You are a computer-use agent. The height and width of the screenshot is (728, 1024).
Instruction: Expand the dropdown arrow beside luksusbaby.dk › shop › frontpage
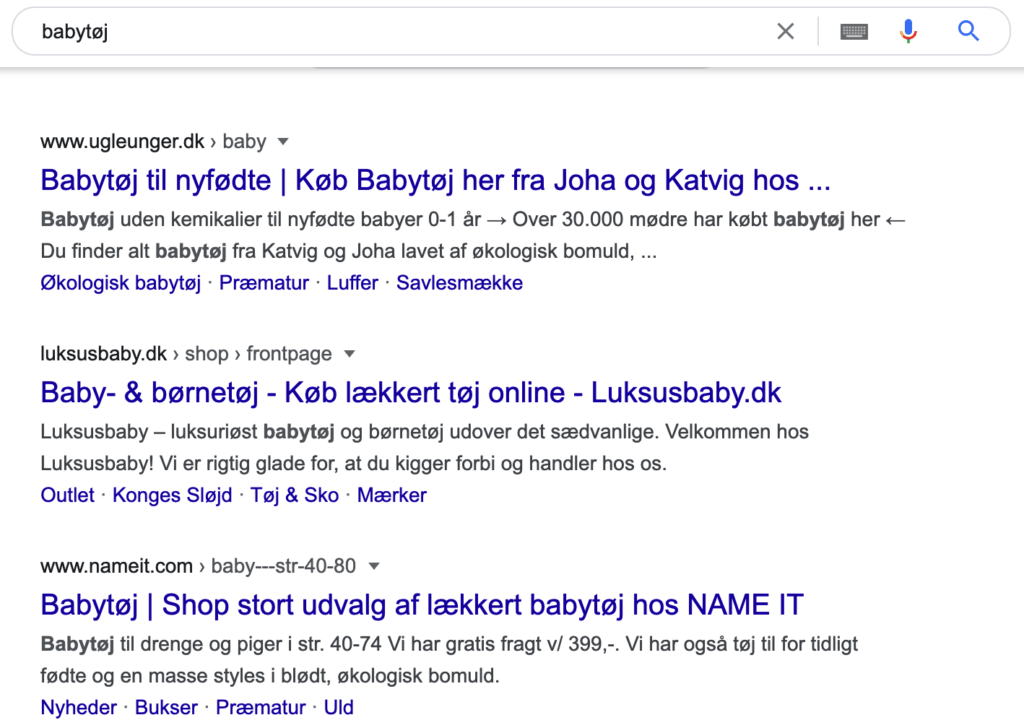tap(349, 354)
